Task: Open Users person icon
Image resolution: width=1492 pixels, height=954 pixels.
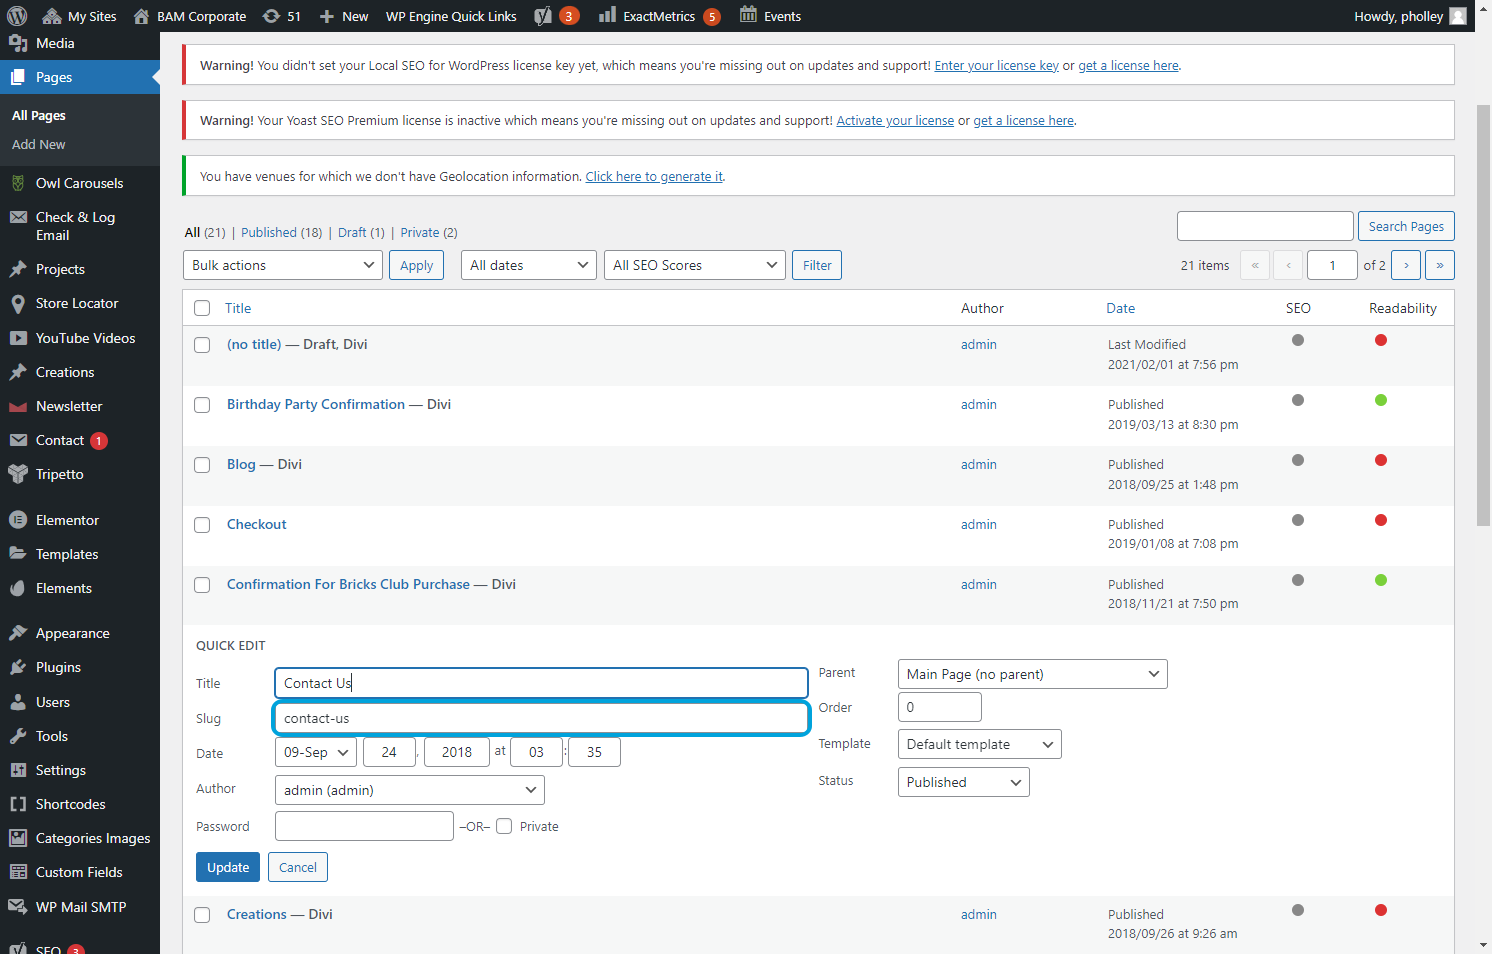Action: pyautogui.click(x=18, y=702)
